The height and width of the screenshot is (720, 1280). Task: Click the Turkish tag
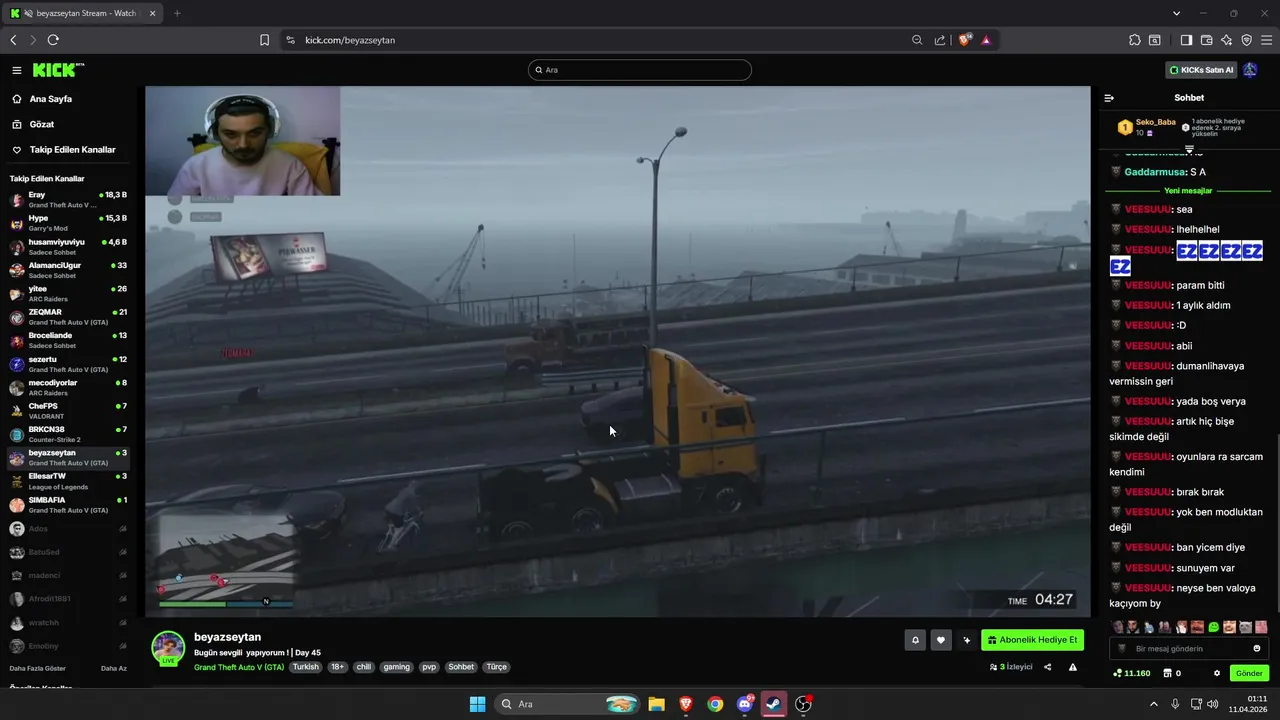coord(306,667)
